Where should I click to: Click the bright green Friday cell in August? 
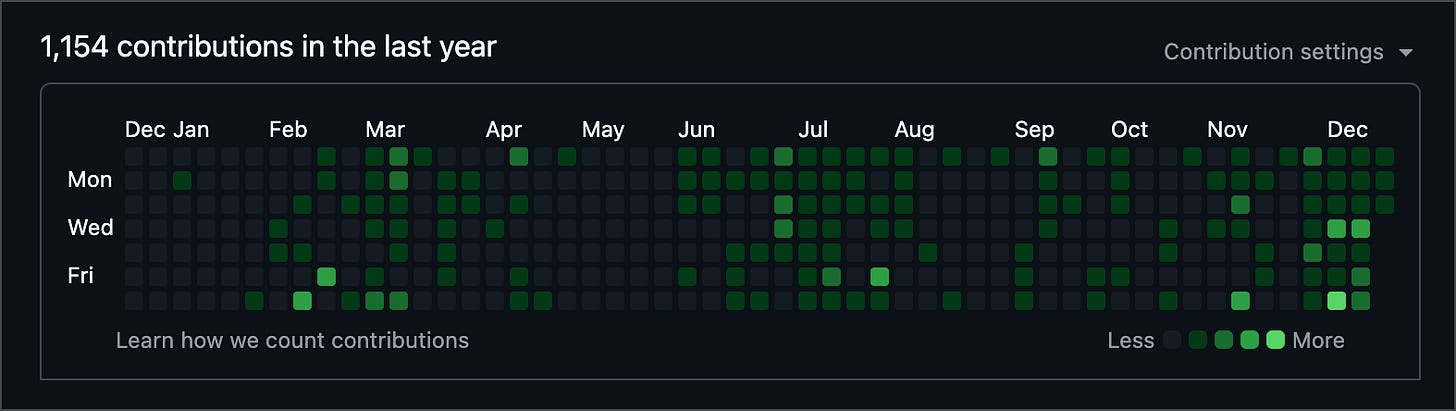(880, 276)
